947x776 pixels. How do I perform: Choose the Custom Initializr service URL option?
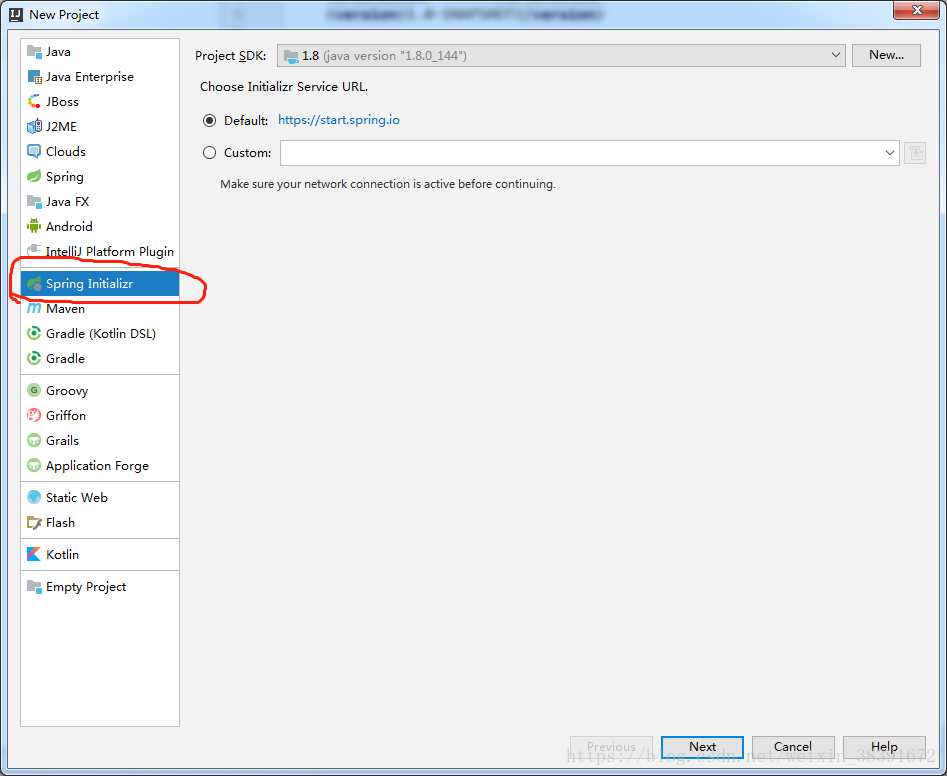pyautogui.click(x=209, y=152)
